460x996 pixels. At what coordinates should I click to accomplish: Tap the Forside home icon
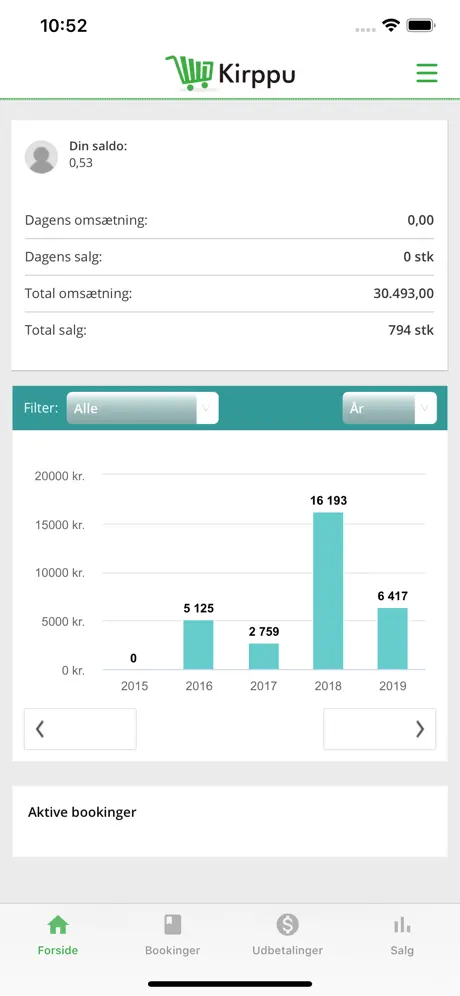point(57,925)
